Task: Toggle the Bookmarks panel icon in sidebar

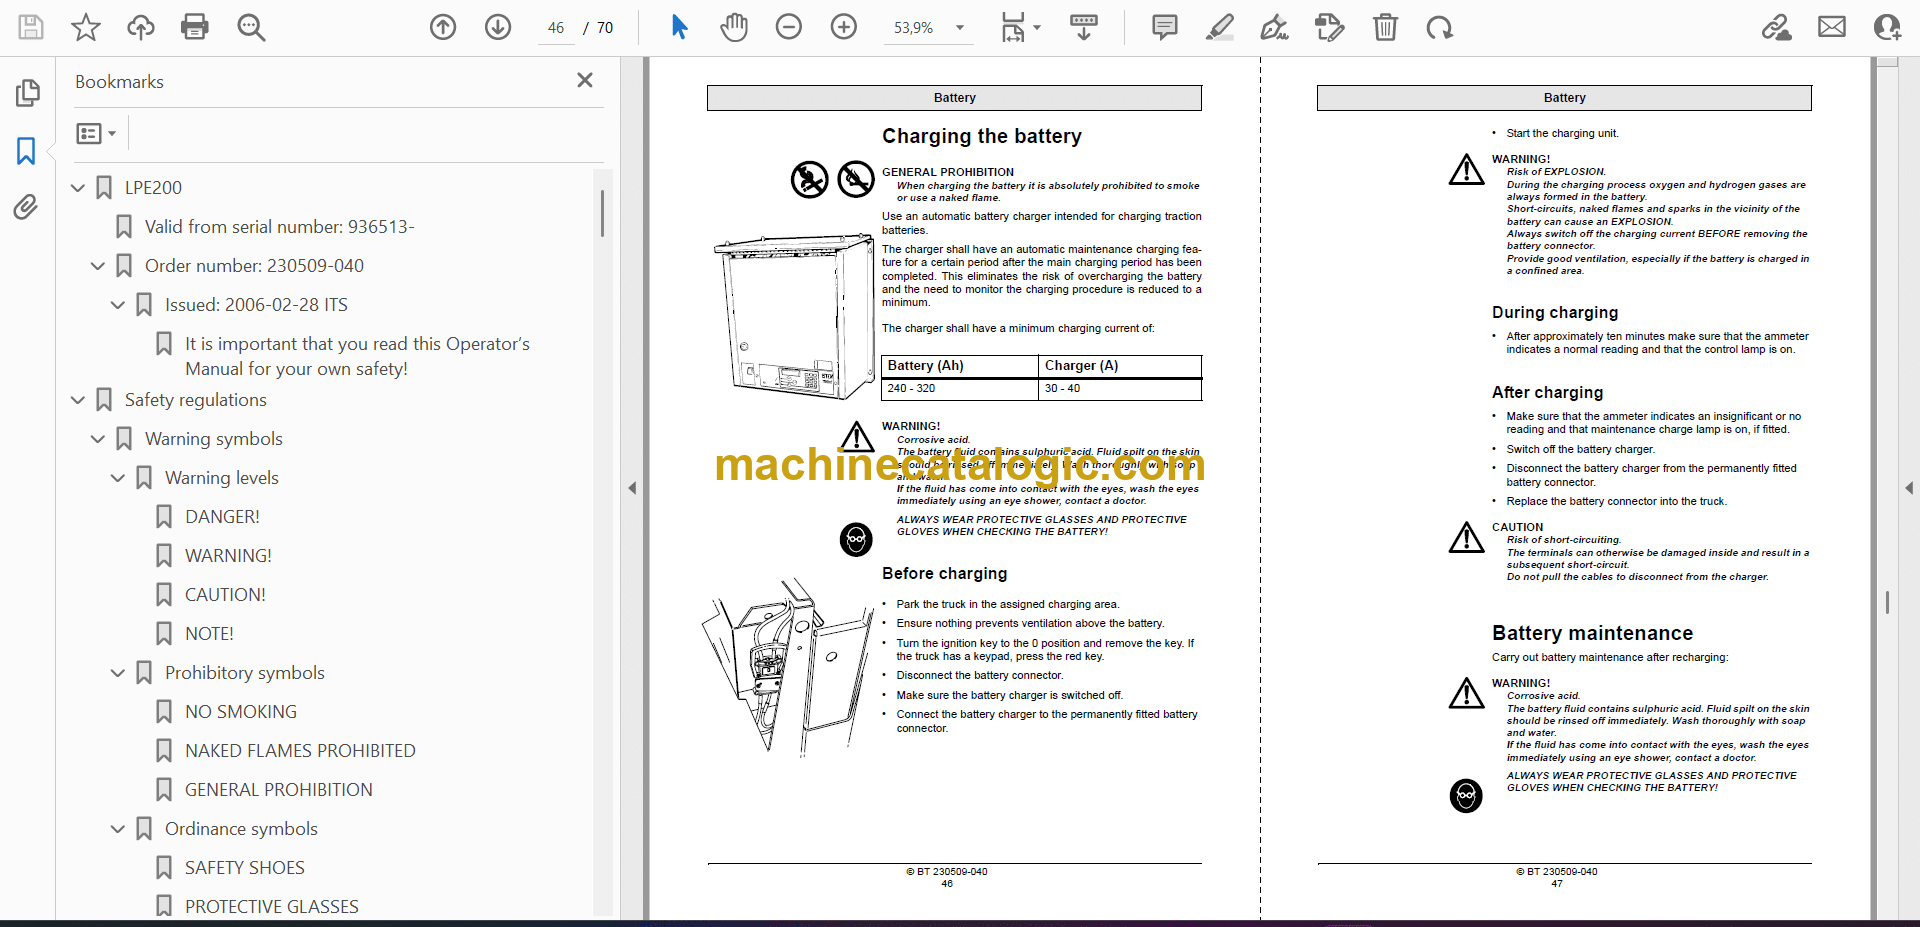Action: coord(27,151)
